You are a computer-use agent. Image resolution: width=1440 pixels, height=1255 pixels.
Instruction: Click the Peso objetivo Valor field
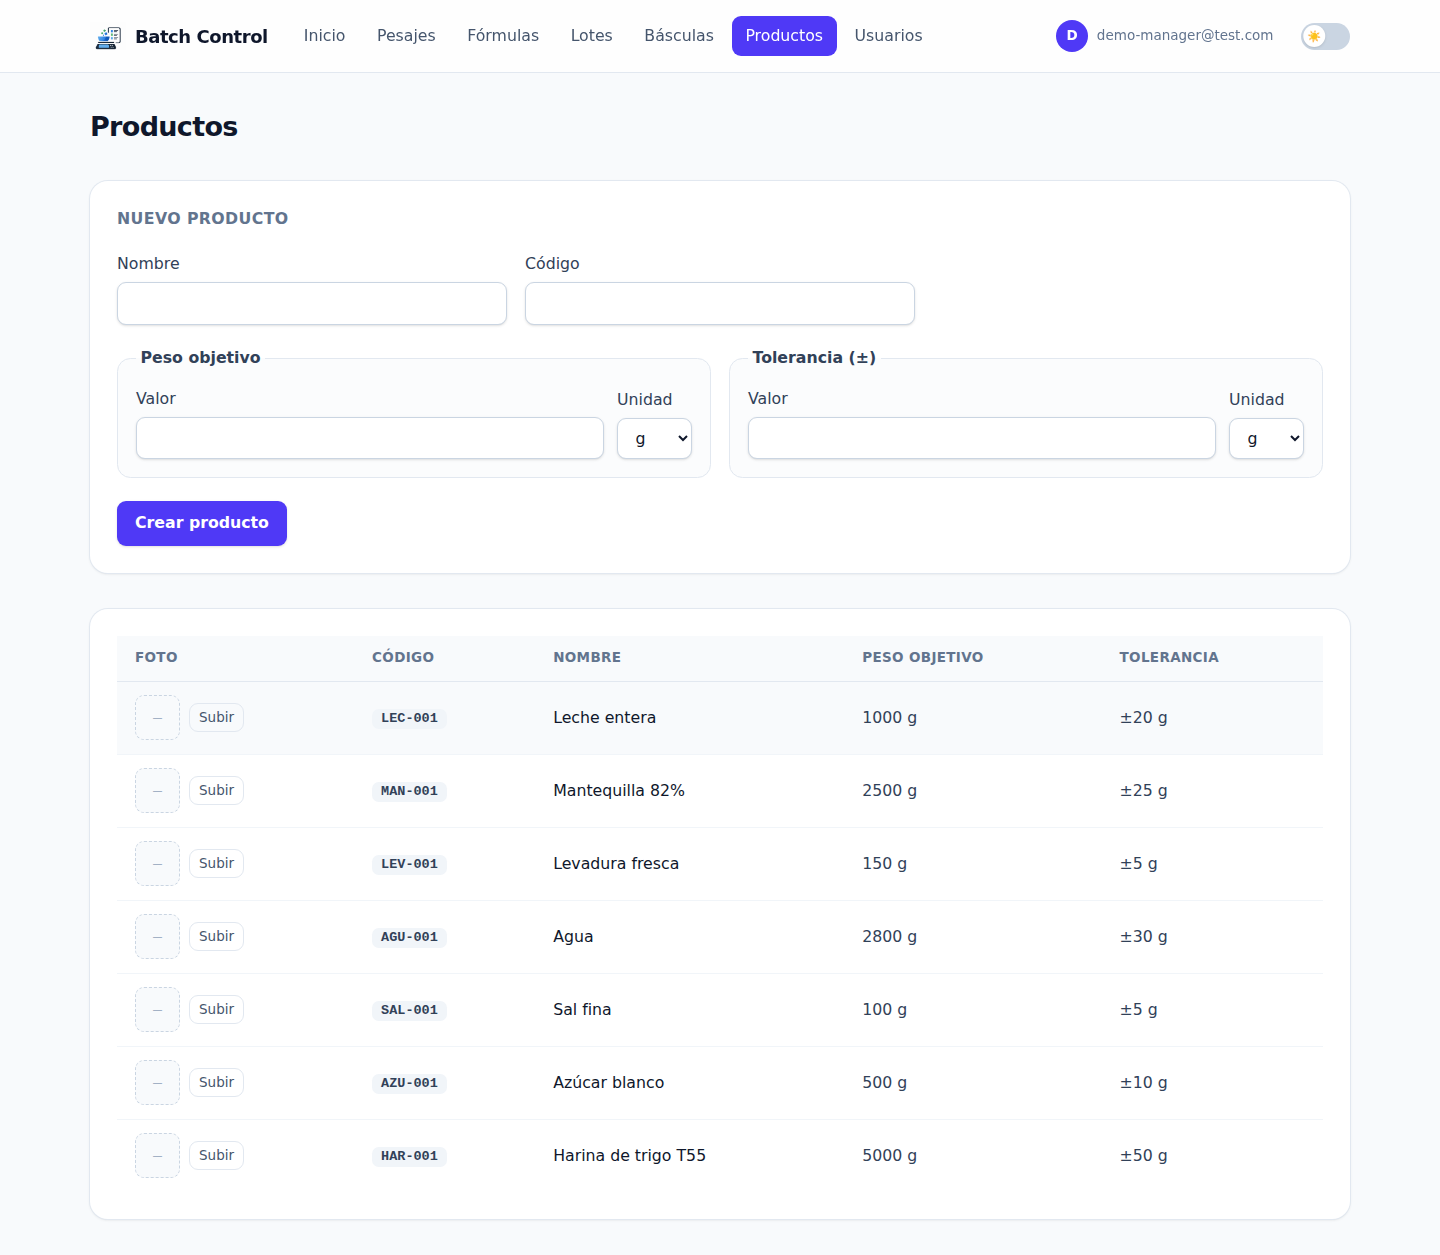pyautogui.click(x=370, y=439)
